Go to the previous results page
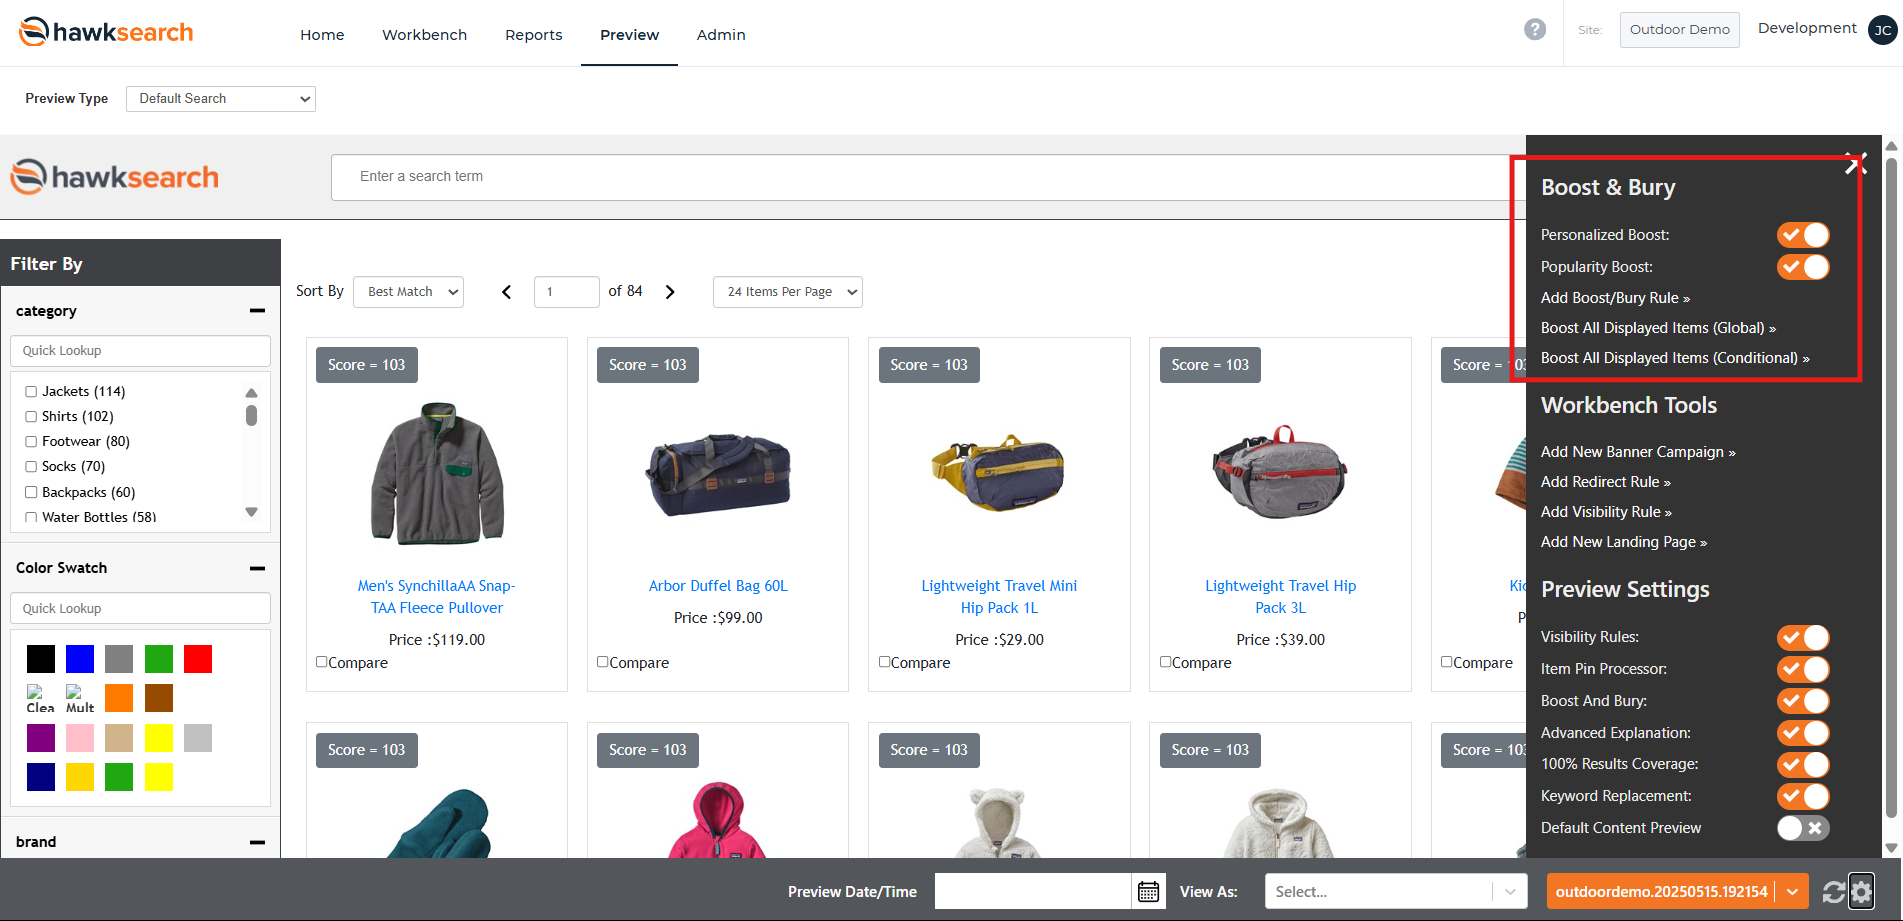Image resolution: width=1903 pixels, height=921 pixels. 507,292
